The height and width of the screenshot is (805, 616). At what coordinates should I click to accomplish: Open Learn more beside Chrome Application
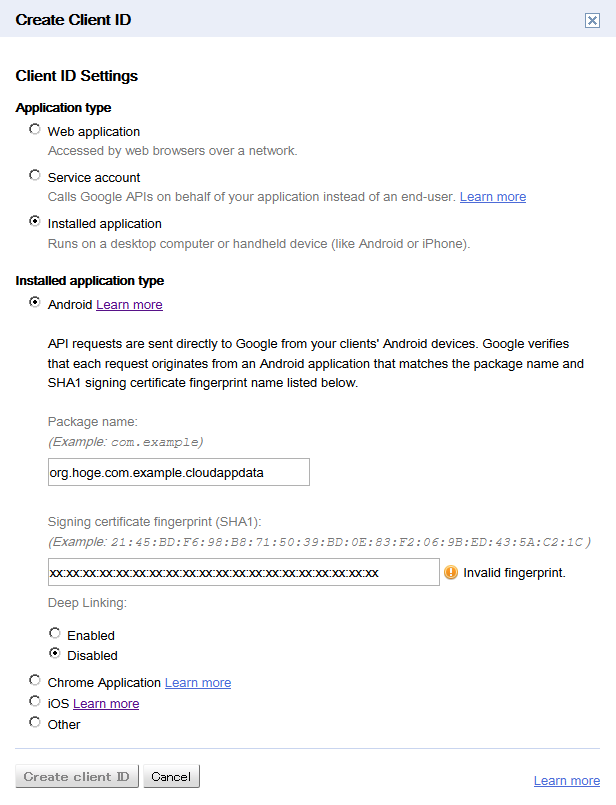[197, 681]
